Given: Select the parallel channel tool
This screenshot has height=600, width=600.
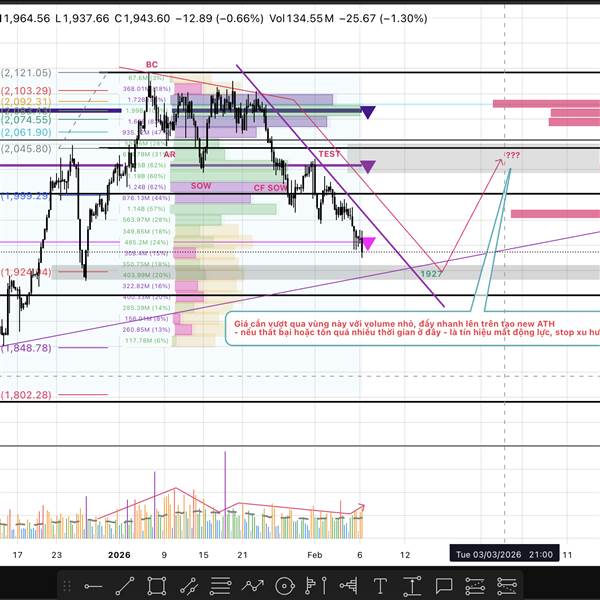Looking at the screenshot, I should coord(189,586).
